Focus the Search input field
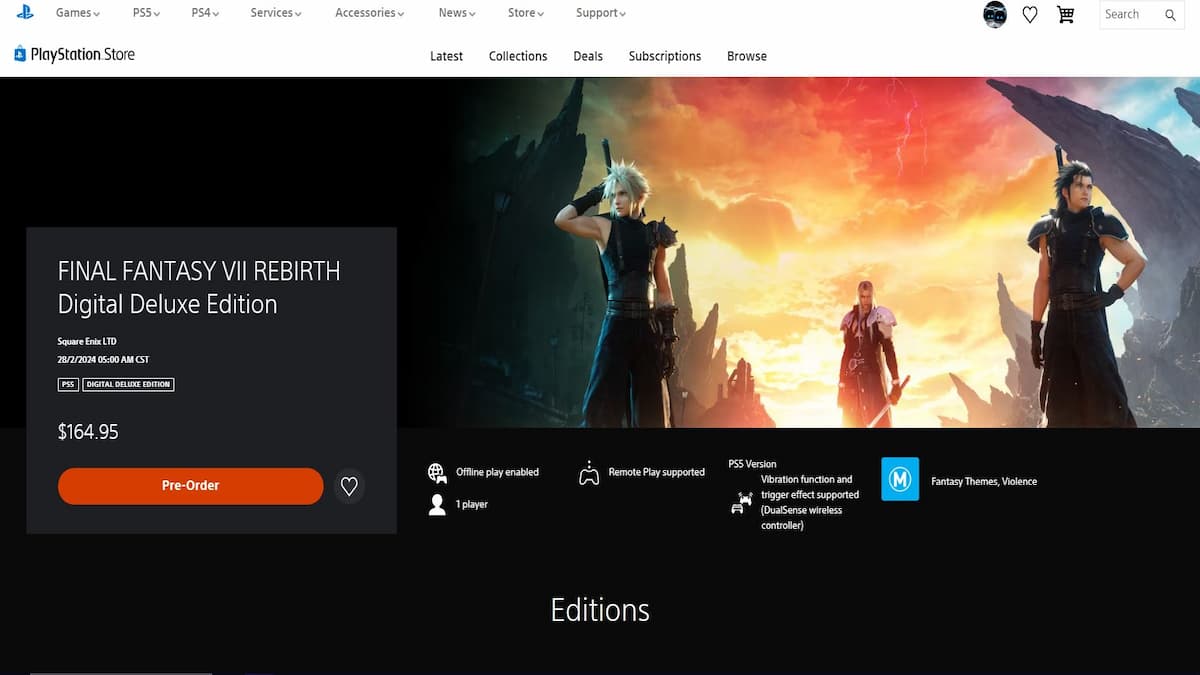 [x=1128, y=15]
